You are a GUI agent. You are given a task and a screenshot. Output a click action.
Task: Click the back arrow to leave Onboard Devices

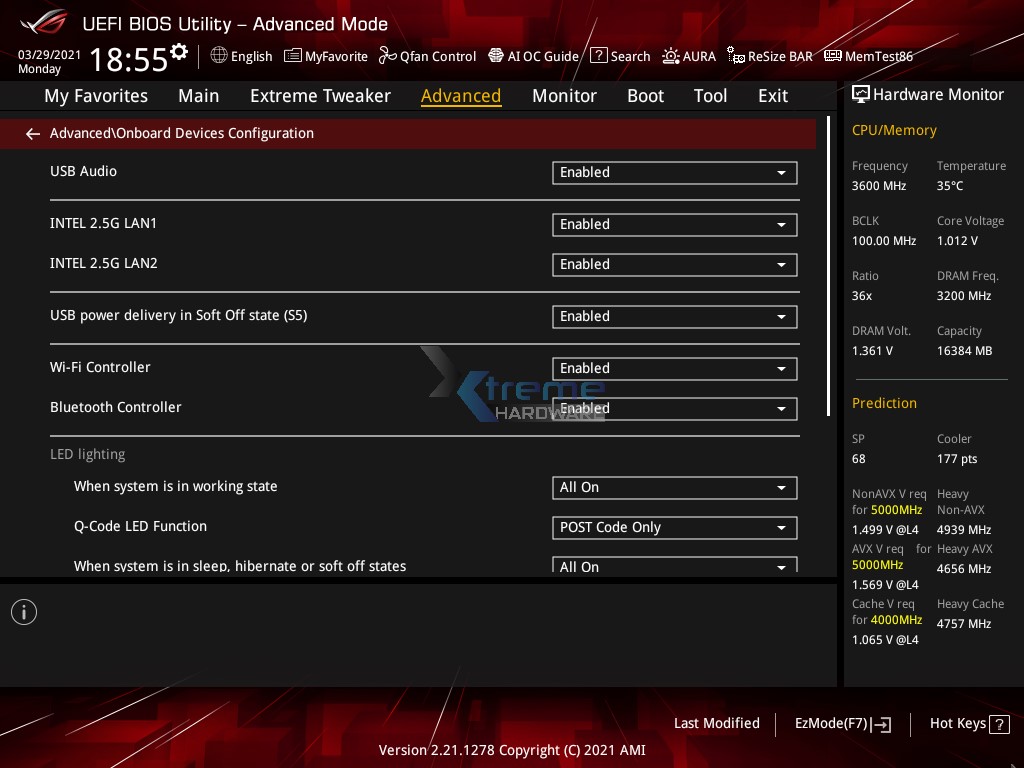click(32, 133)
